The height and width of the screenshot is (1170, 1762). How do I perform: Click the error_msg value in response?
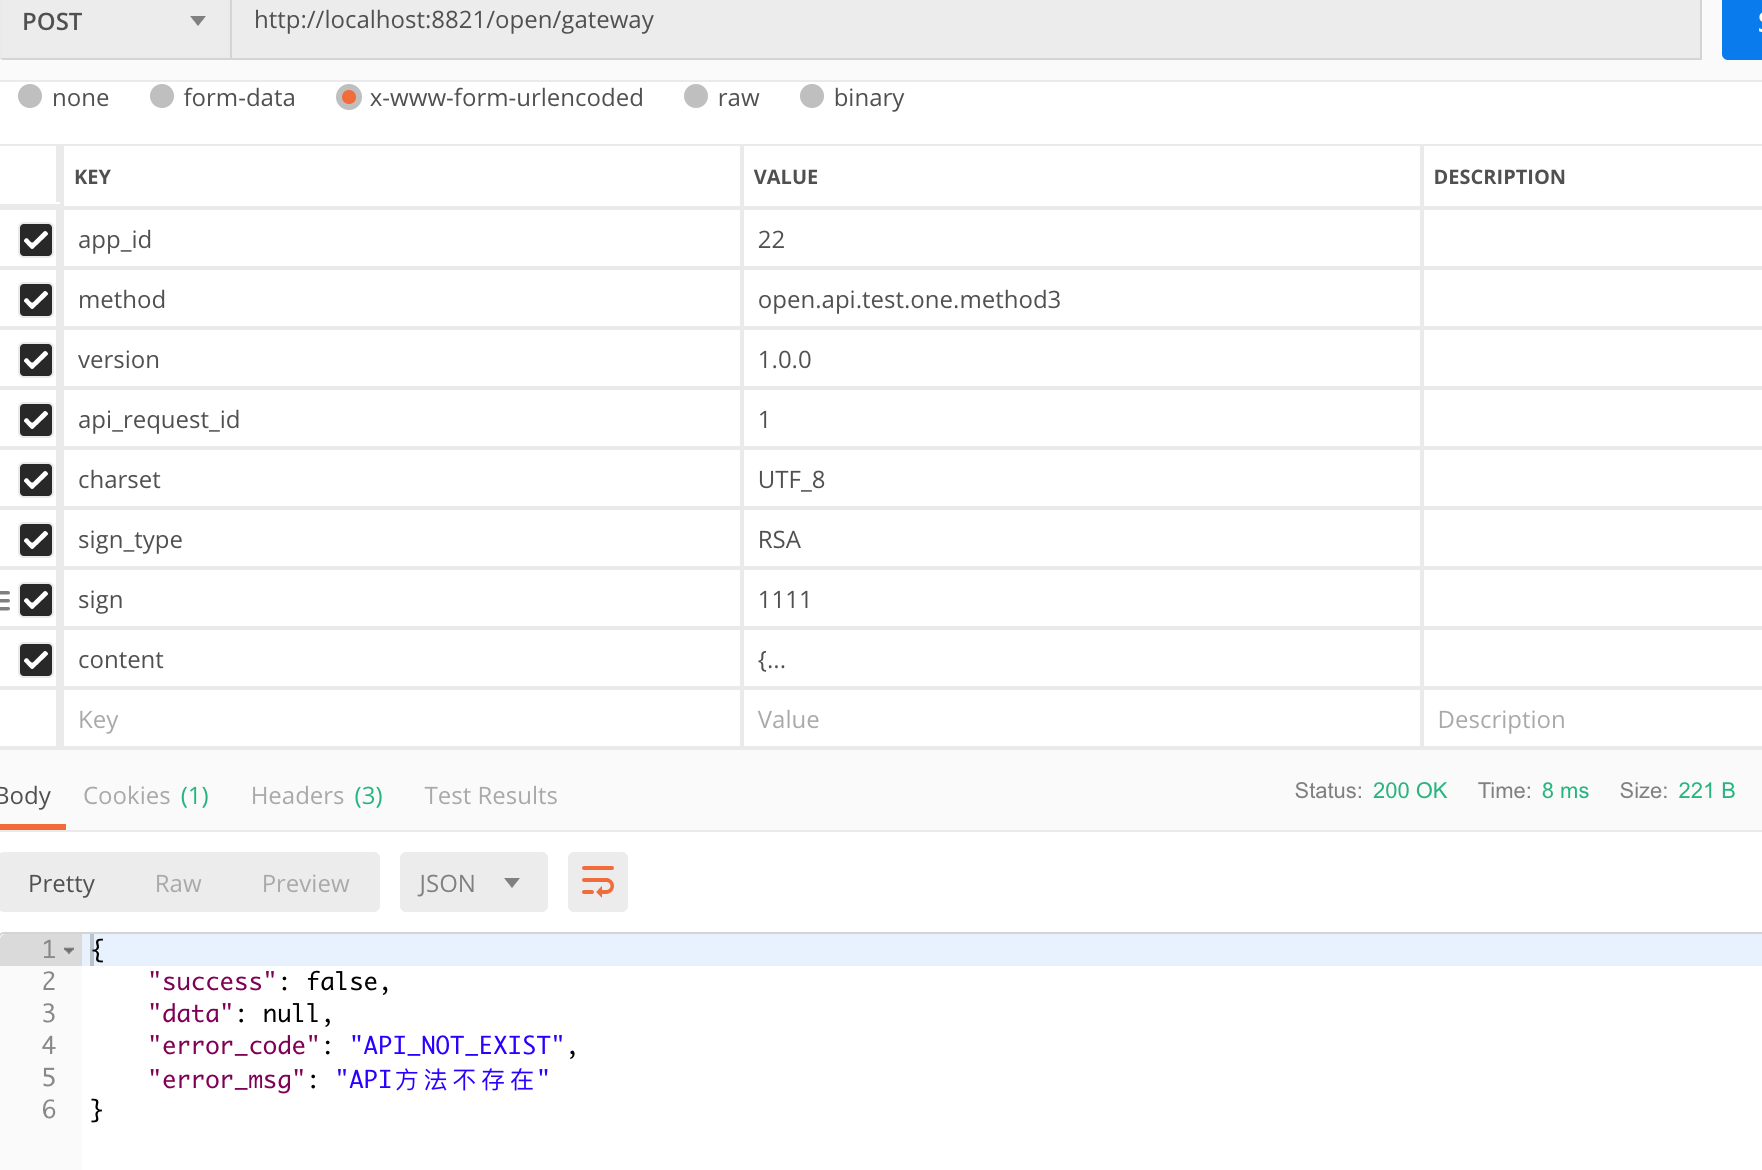[442, 1079]
